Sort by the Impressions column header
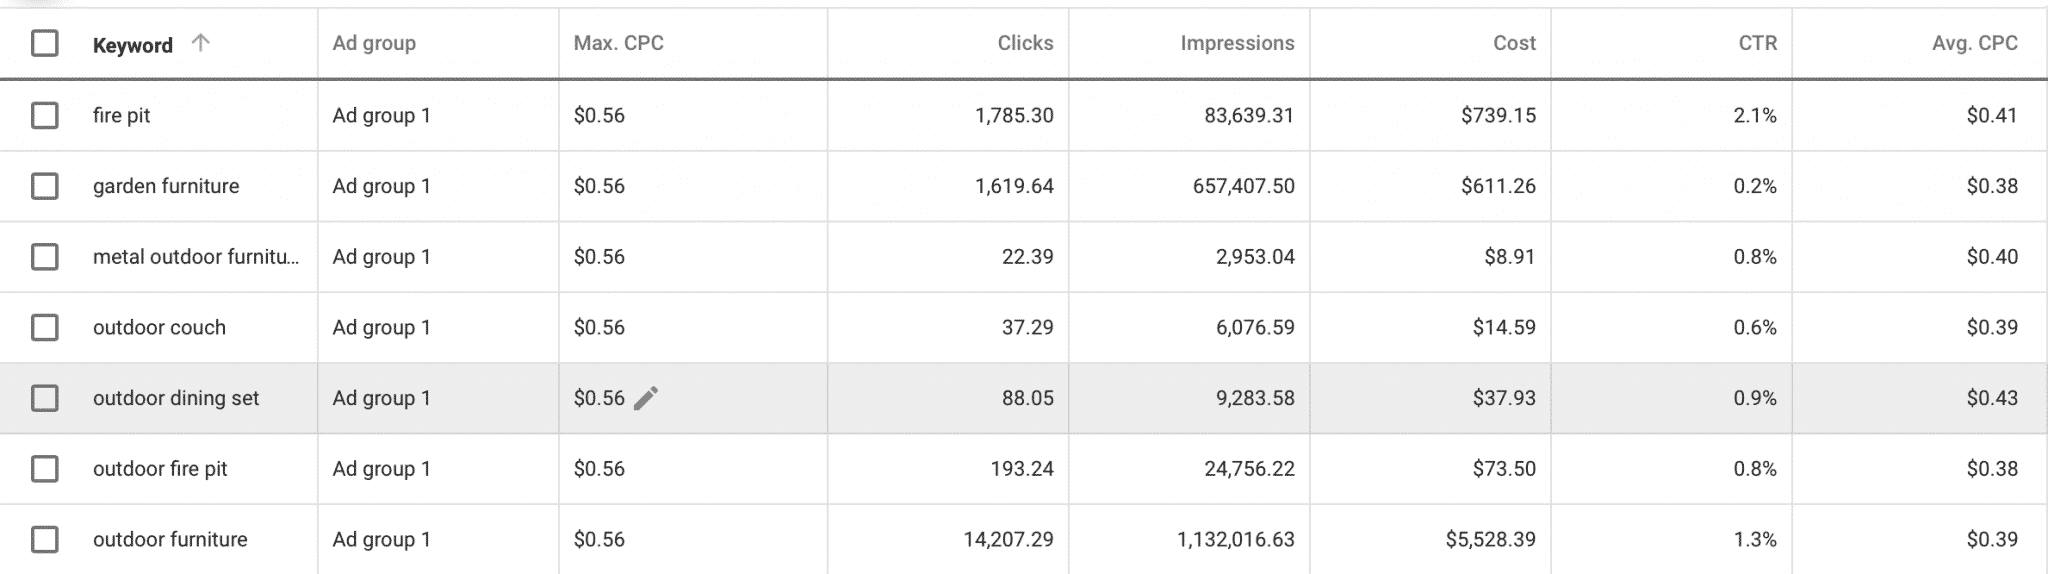This screenshot has height=574, width=2048. [x=1237, y=43]
